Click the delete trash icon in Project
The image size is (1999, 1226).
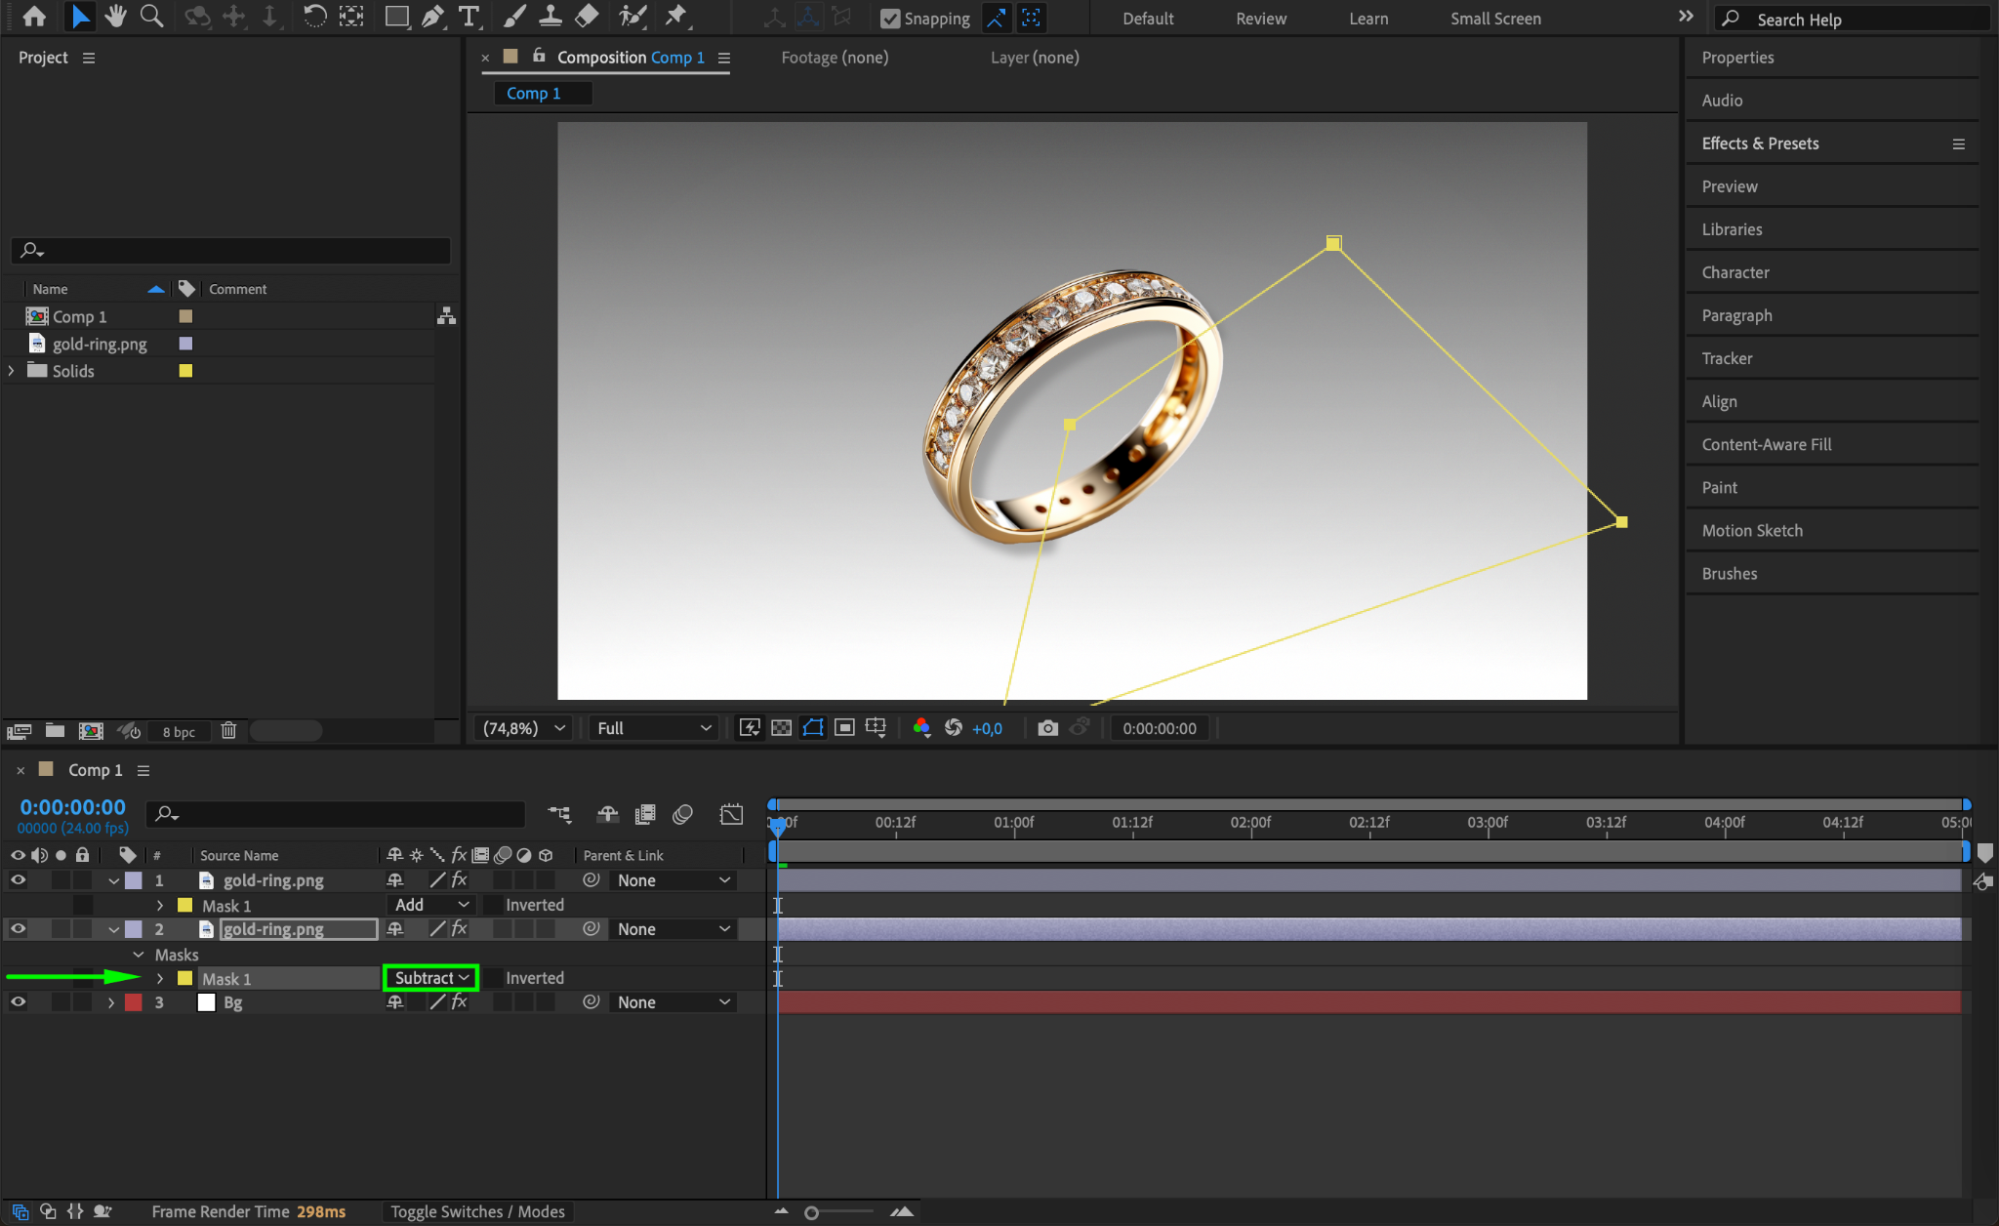[x=228, y=731]
